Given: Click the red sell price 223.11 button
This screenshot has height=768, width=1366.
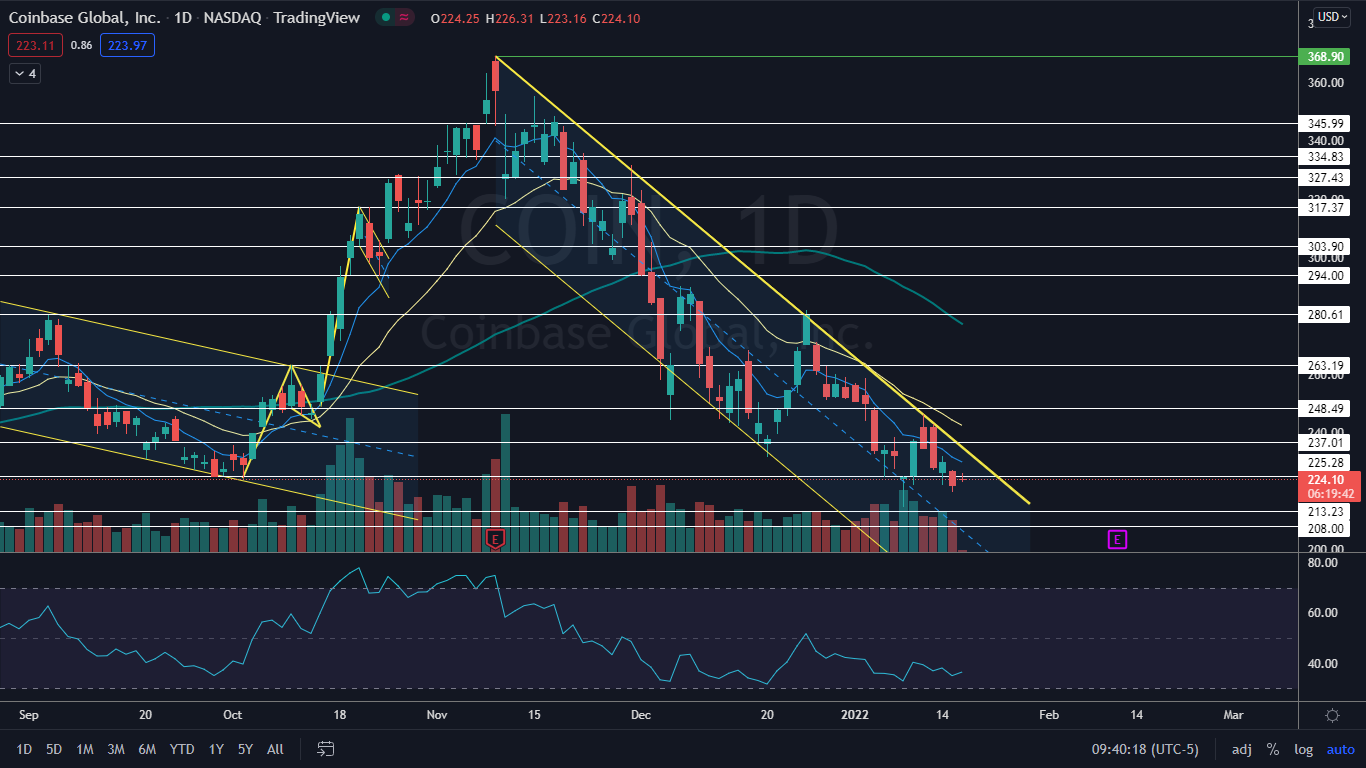Looking at the screenshot, I should pyautogui.click(x=35, y=45).
